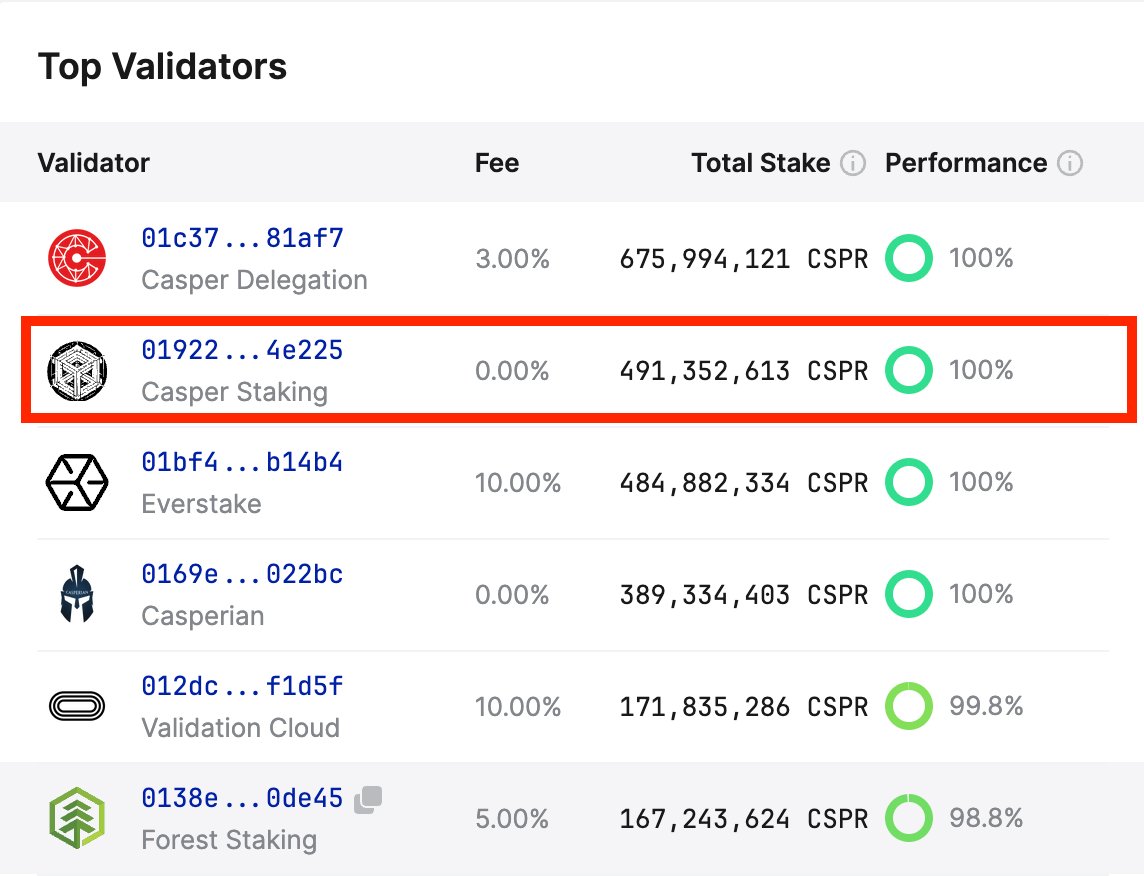Open validator address 012dc...f1d5f
The image size is (1144, 876).
[x=242, y=686]
